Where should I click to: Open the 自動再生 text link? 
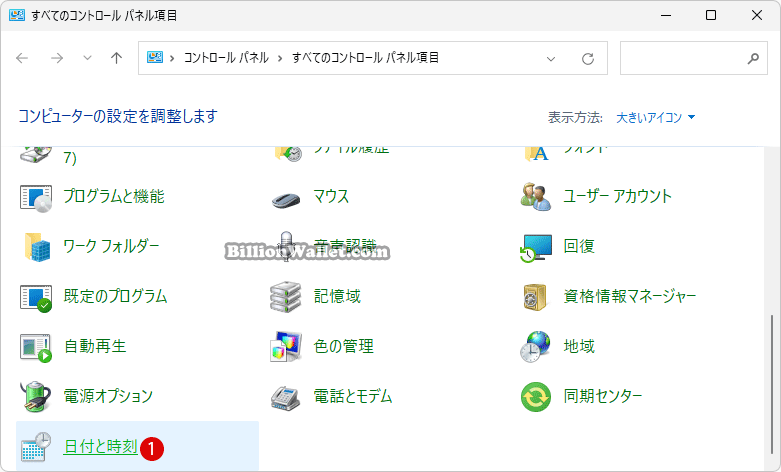tap(95, 346)
